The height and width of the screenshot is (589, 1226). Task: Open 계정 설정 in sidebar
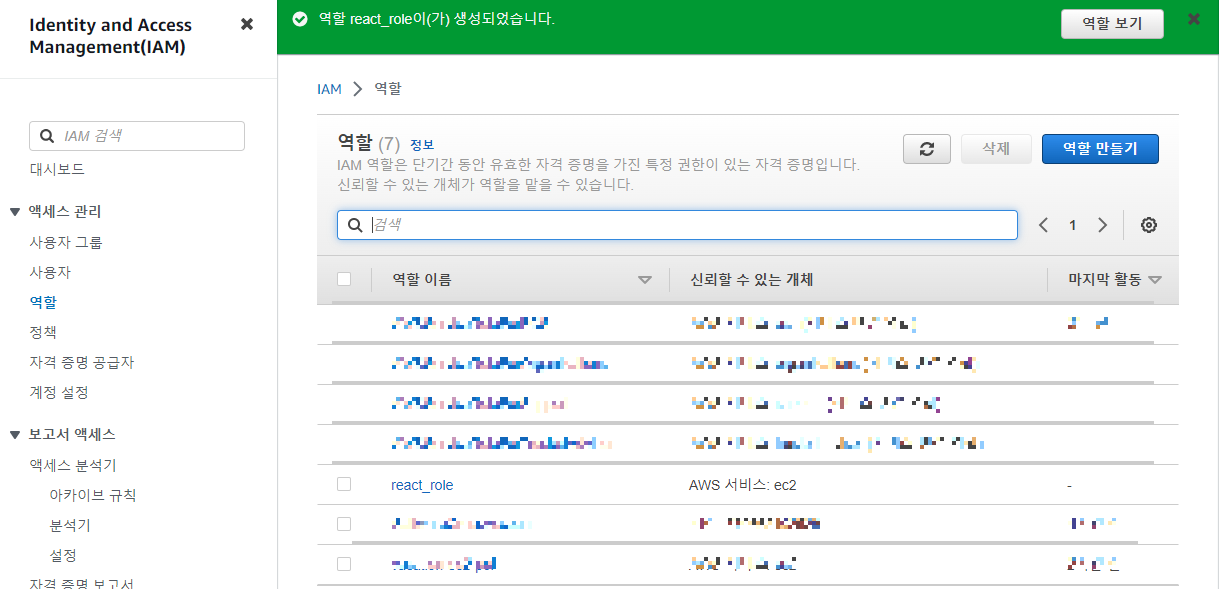(x=59, y=392)
